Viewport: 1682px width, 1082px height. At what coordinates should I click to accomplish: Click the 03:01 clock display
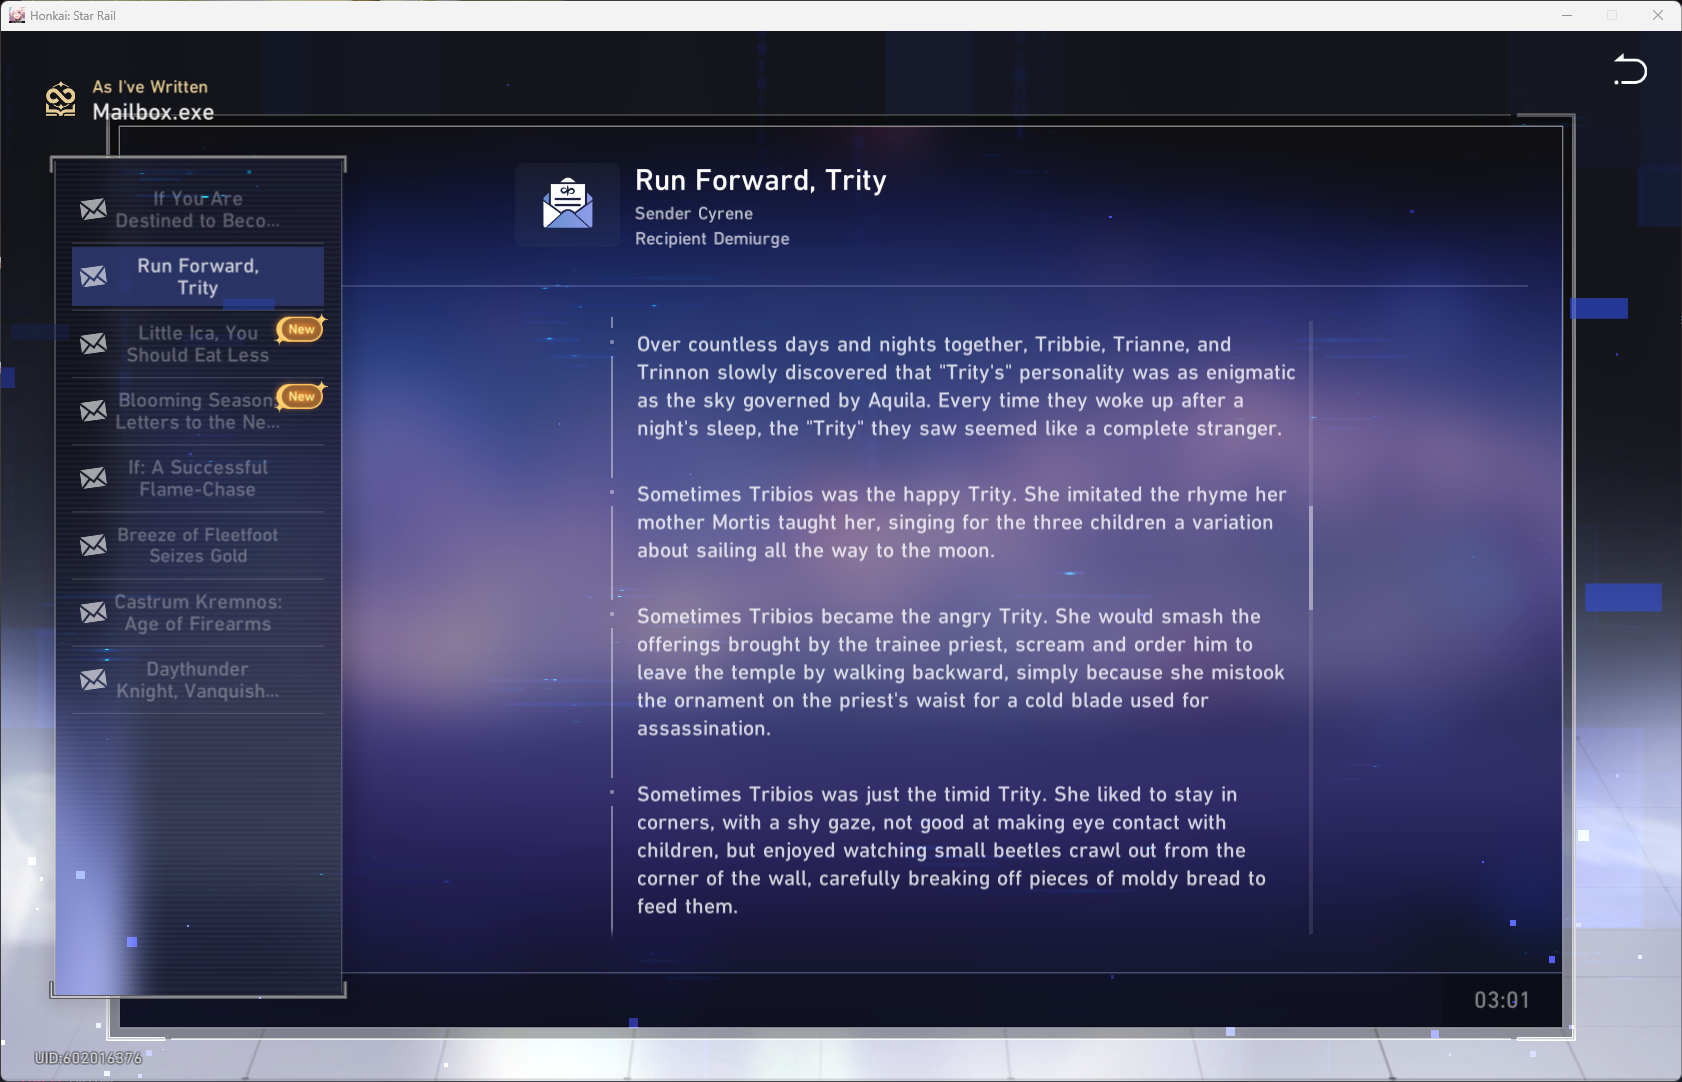(x=1501, y=1000)
